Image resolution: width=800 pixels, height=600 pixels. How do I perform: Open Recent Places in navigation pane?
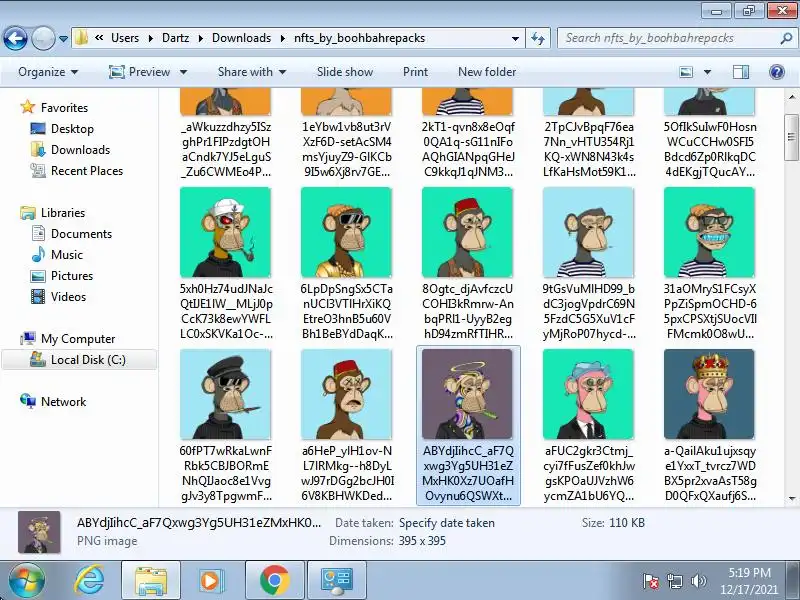click(87, 170)
